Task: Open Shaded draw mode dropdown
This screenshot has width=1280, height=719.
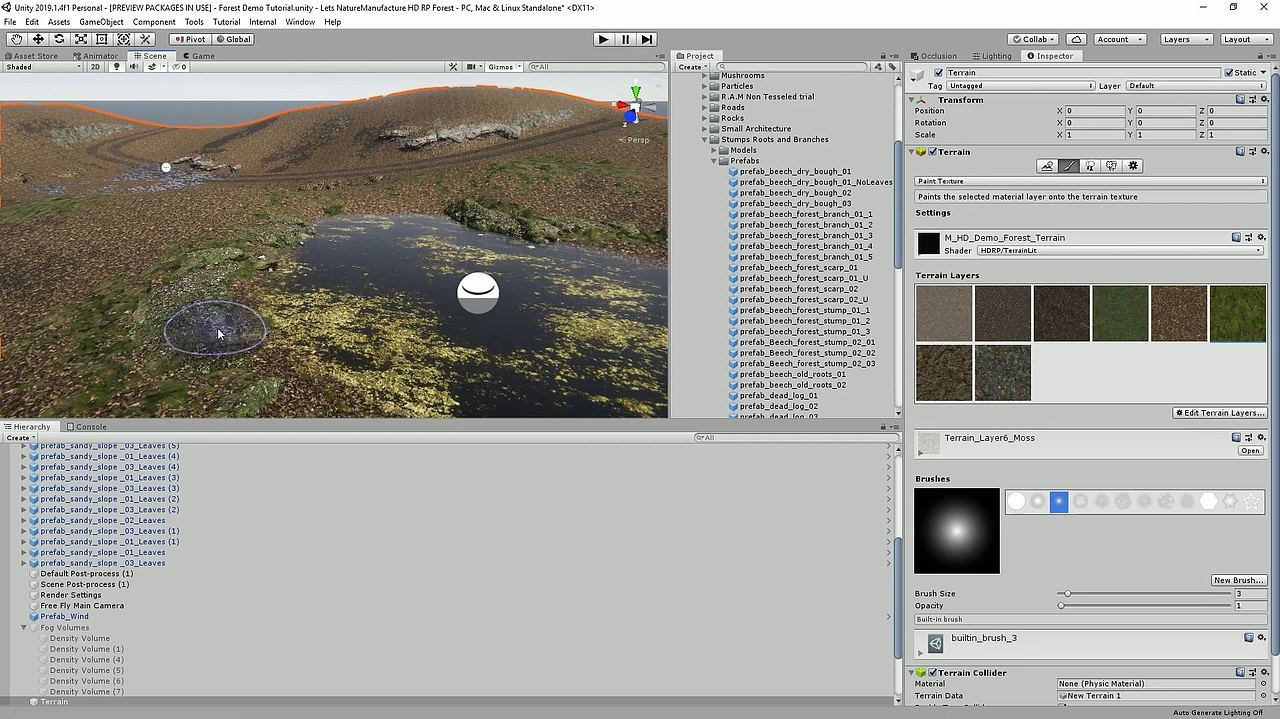Action: pyautogui.click(x=43, y=67)
